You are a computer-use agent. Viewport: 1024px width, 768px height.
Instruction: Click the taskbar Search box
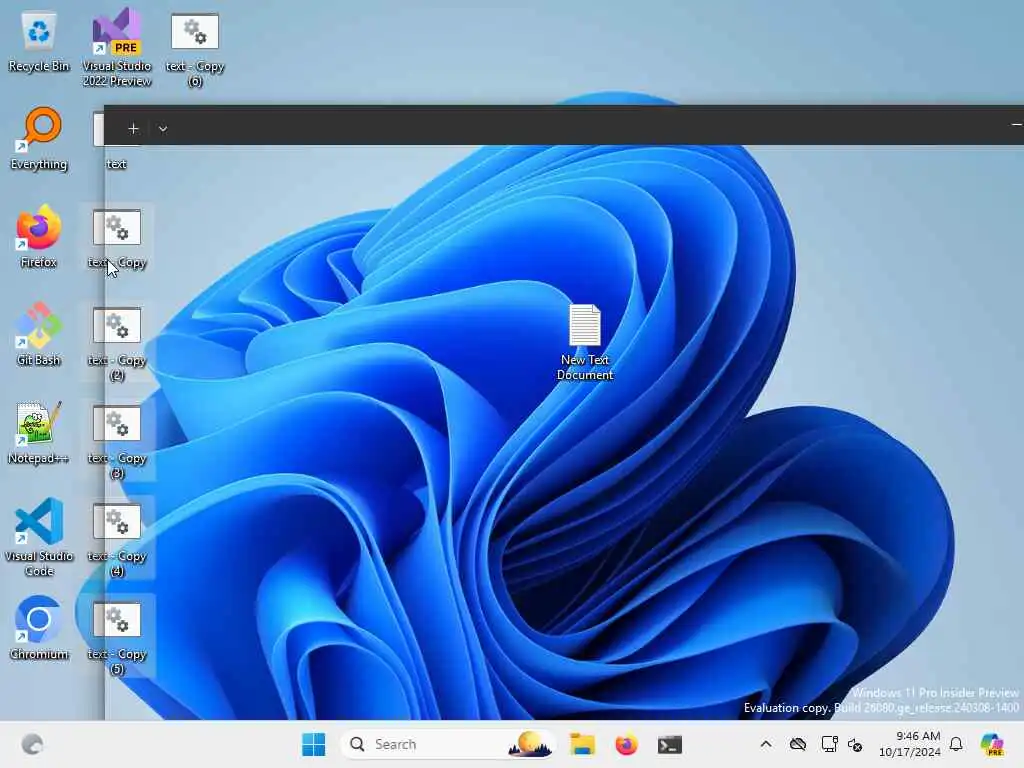pyautogui.click(x=449, y=744)
